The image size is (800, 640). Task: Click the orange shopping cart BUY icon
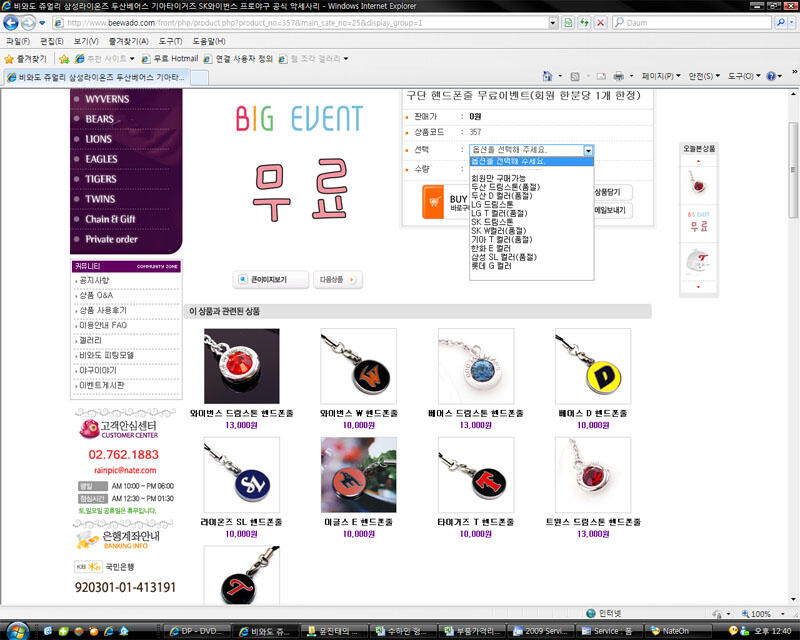(x=433, y=202)
